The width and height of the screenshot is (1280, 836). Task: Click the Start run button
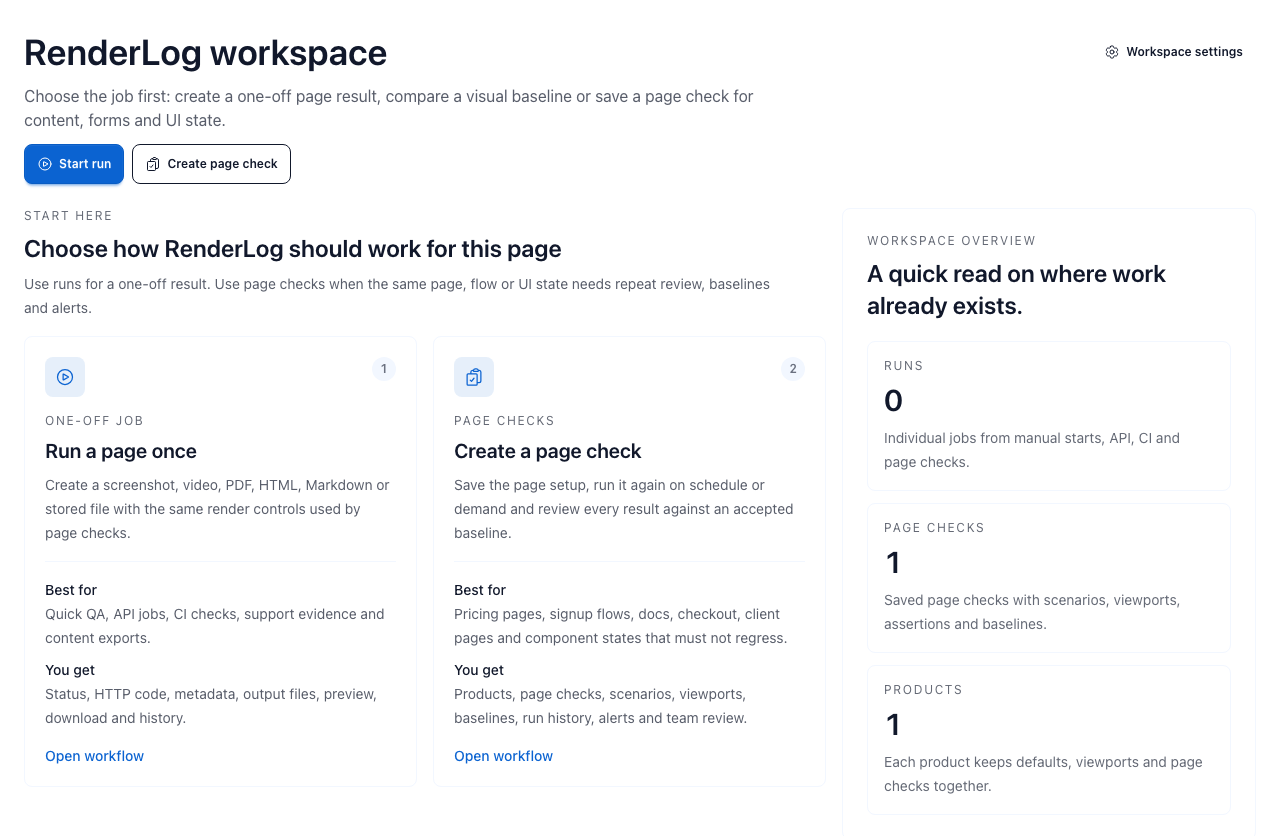[x=74, y=164]
